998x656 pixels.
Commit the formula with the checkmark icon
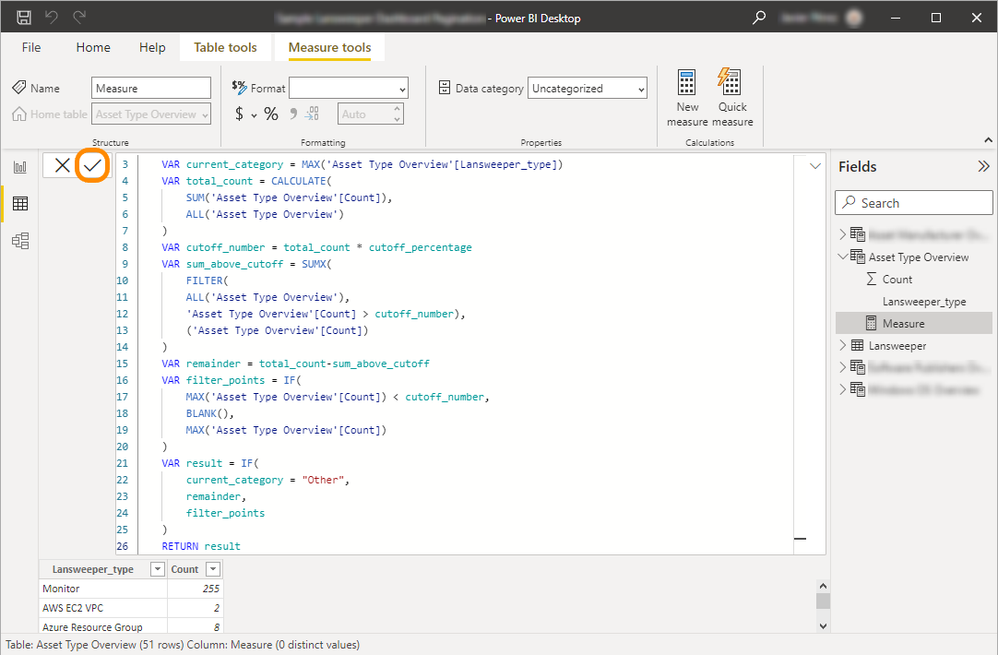(x=92, y=166)
